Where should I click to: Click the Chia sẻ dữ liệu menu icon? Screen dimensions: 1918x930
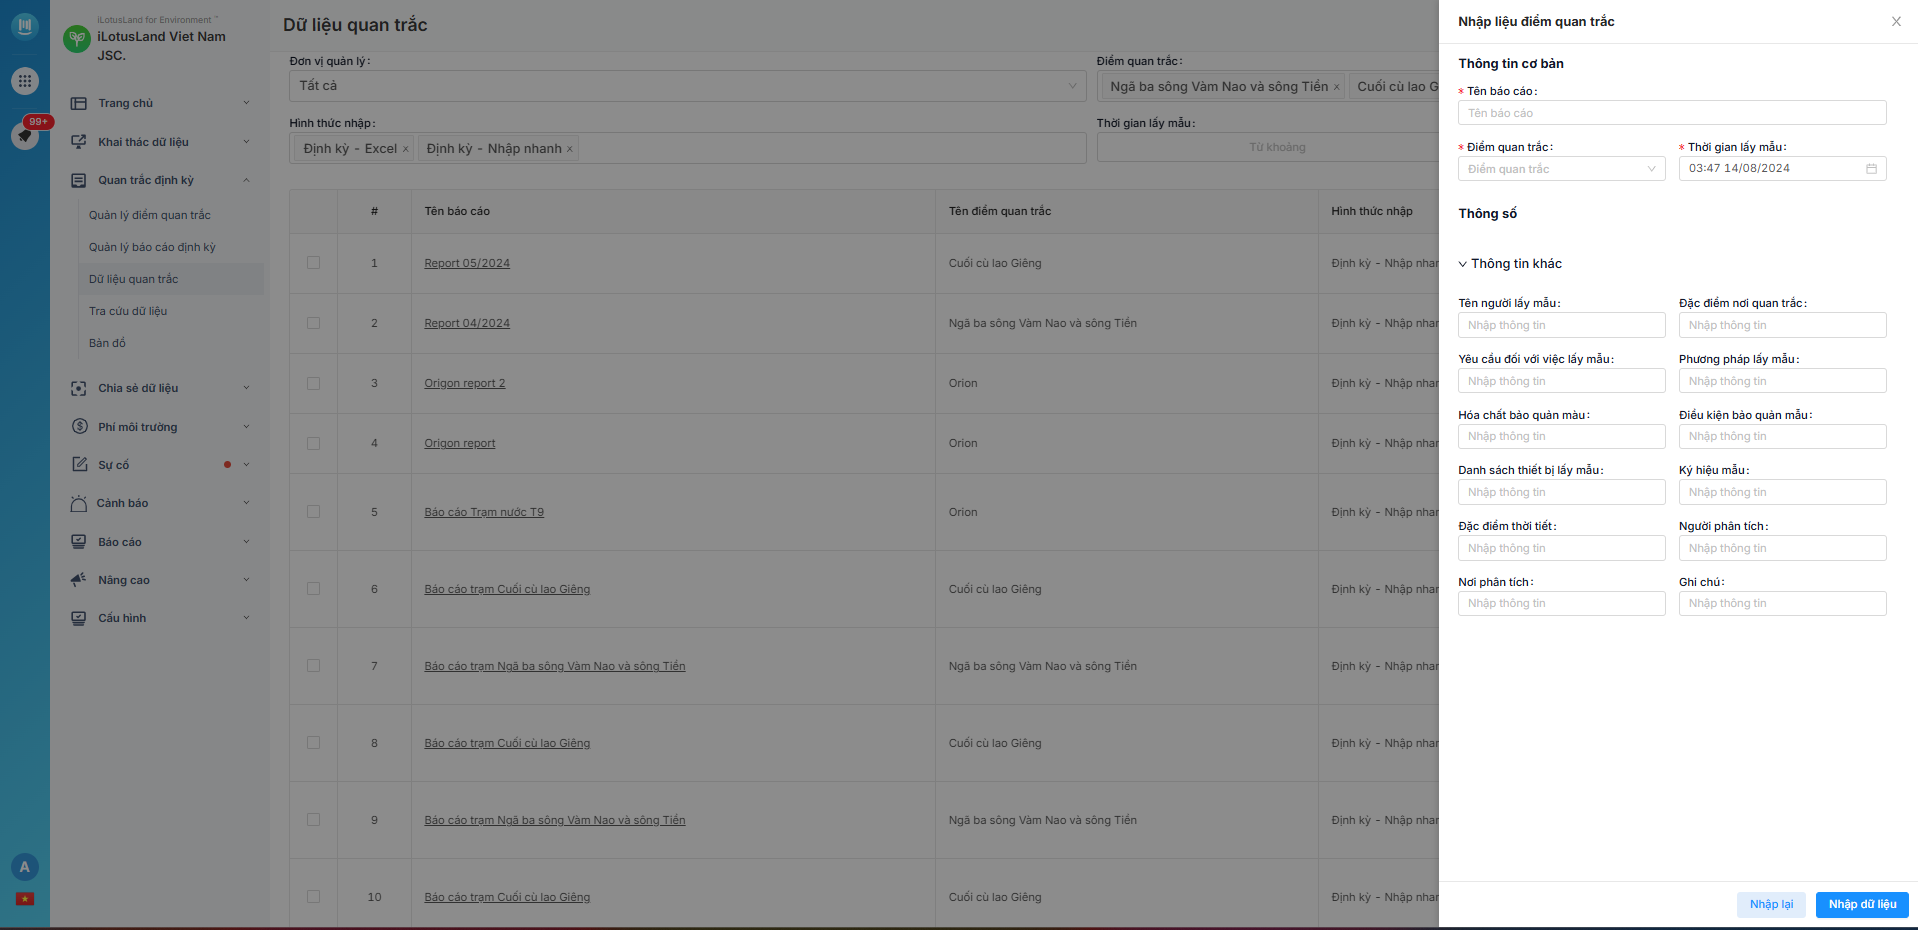click(x=79, y=388)
